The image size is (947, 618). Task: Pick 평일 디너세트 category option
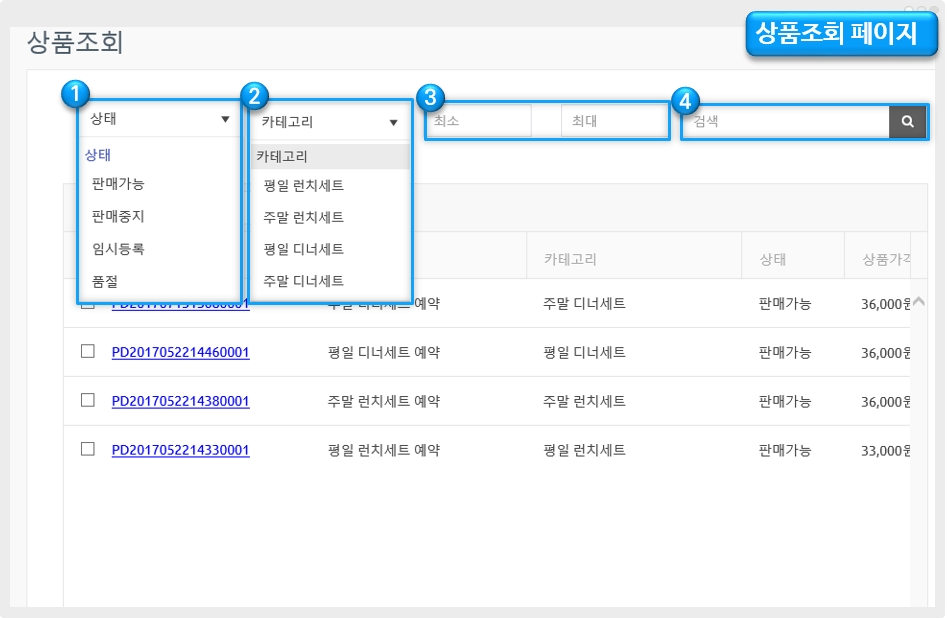[303, 249]
